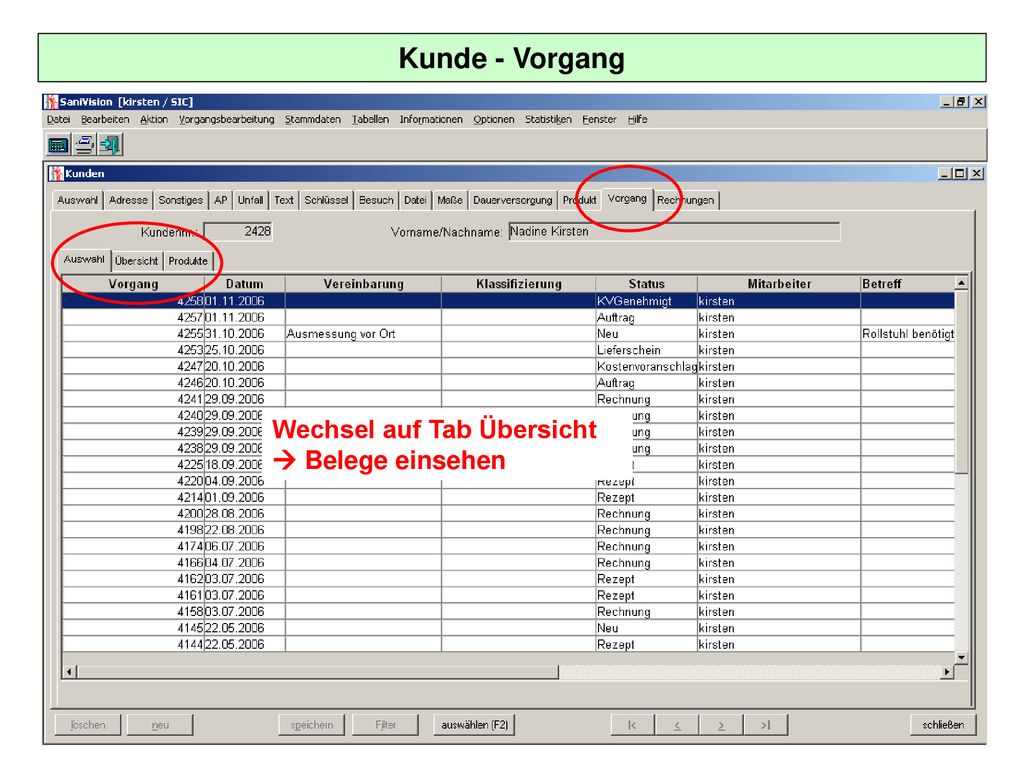This screenshot has height=768, width=1024.
Task: Open the Informationen menu
Action: click(x=431, y=120)
